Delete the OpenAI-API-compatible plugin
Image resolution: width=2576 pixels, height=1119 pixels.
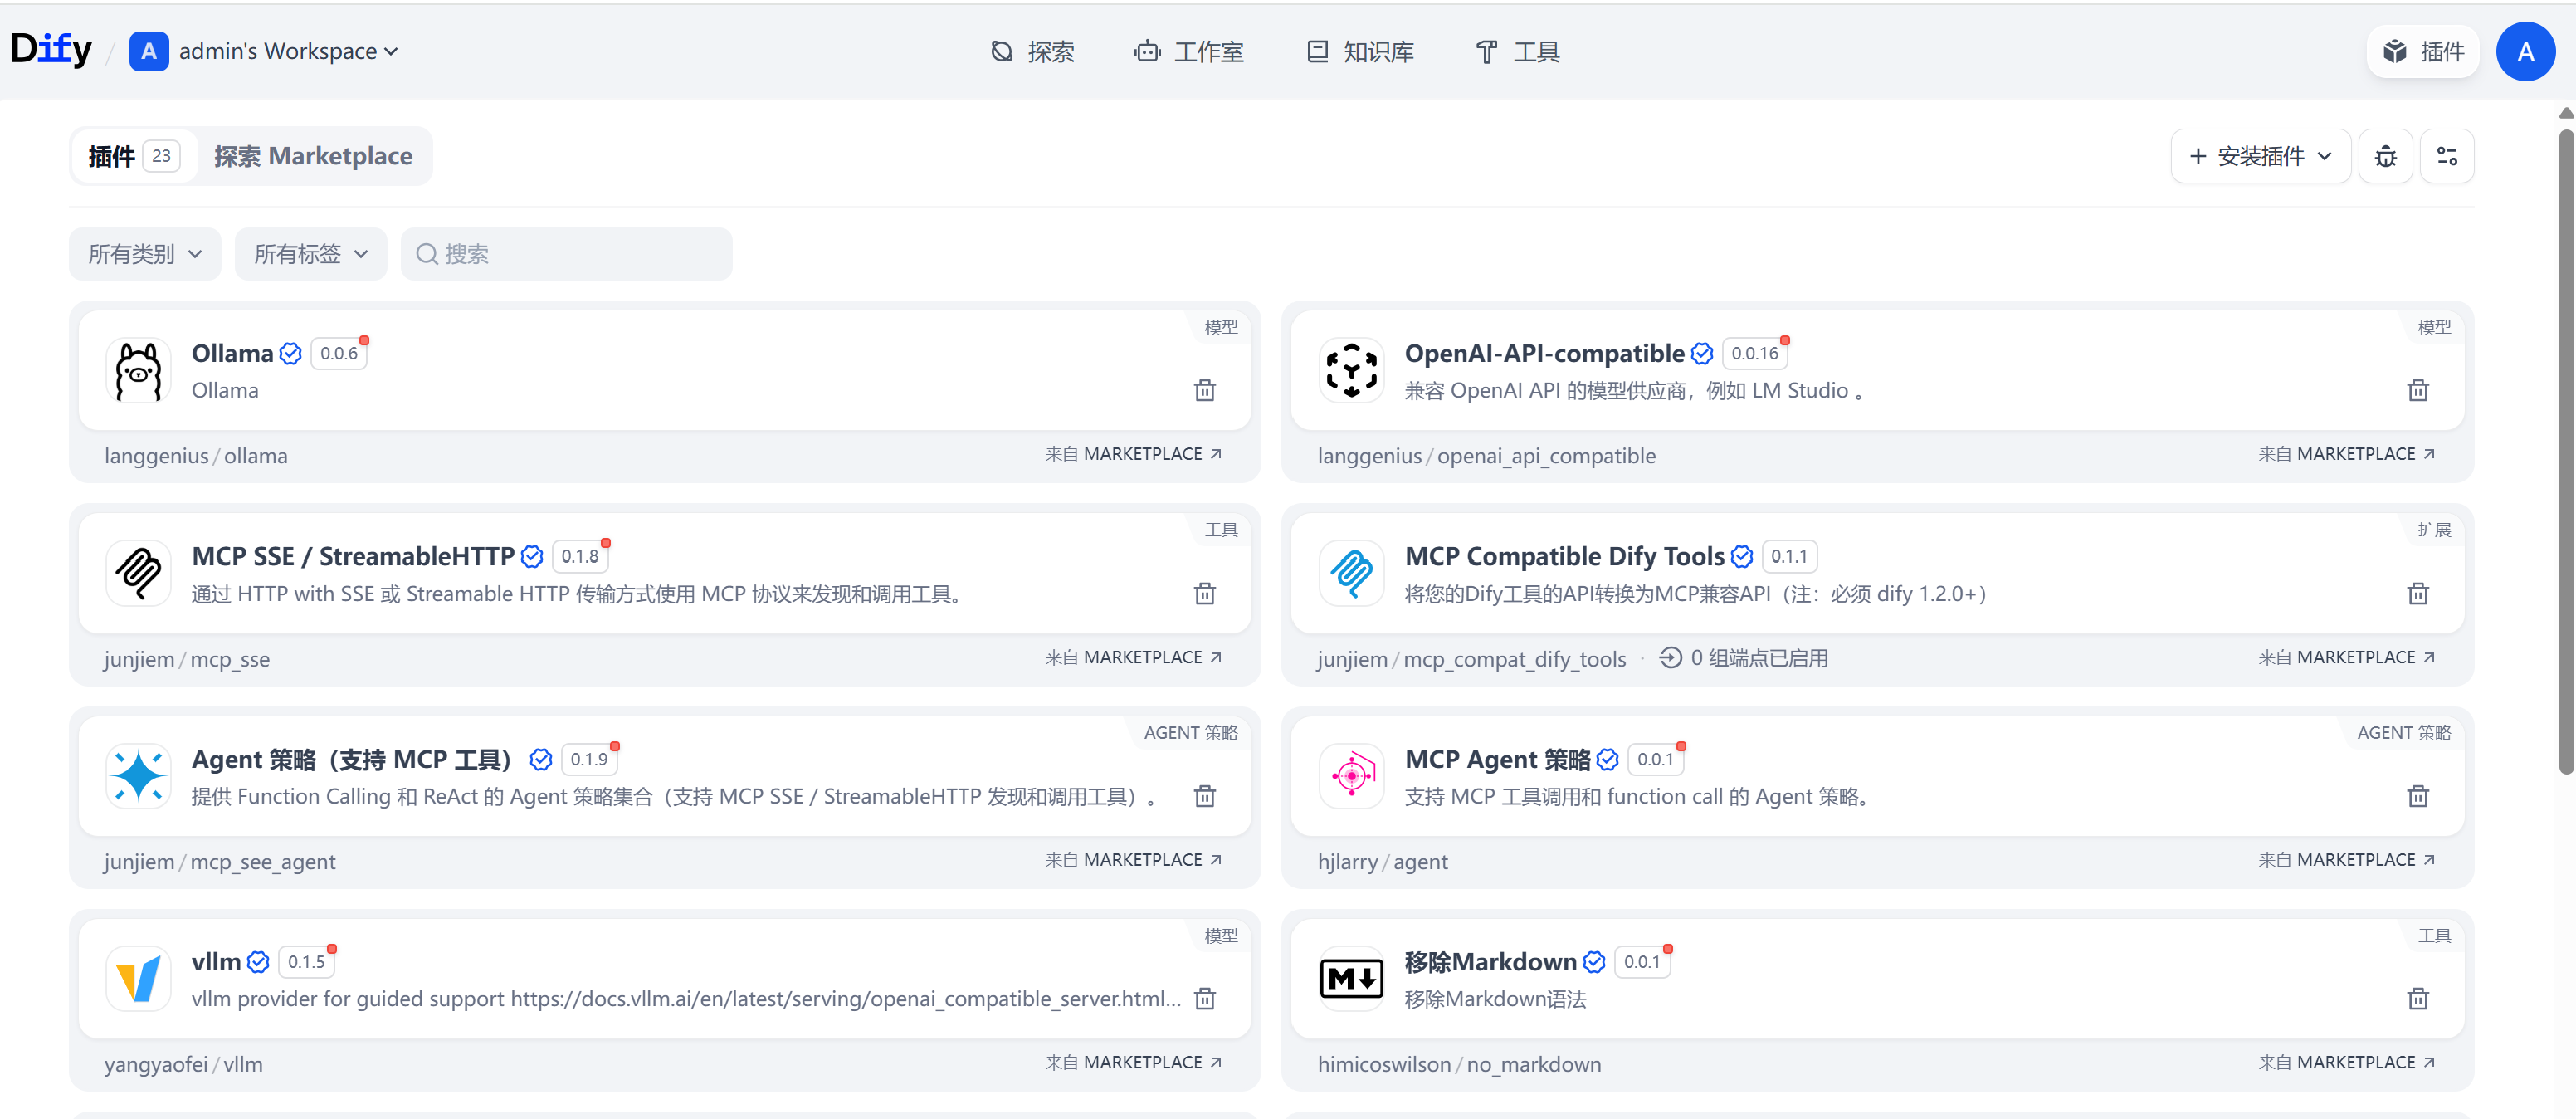click(2418, 390)
